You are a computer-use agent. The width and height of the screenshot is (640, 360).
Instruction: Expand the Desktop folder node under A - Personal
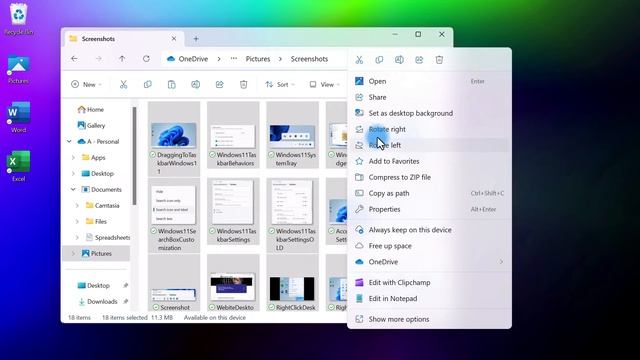73,173
